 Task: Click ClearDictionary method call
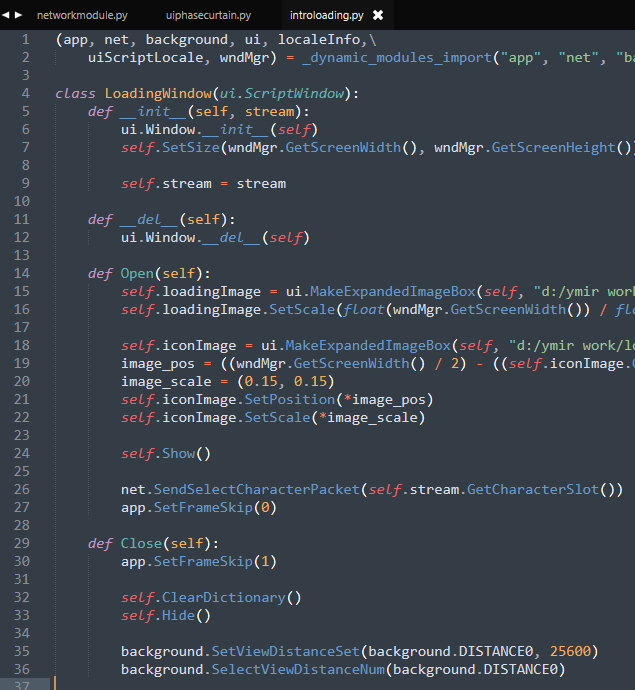[224, 597]
